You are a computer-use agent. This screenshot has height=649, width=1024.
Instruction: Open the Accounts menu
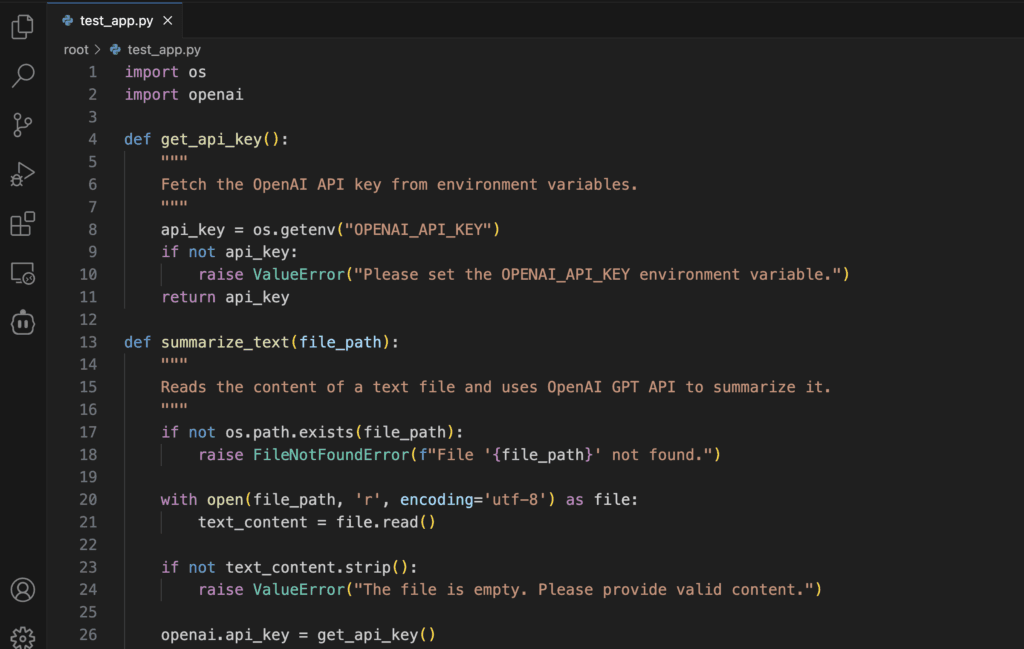point(23,590)
